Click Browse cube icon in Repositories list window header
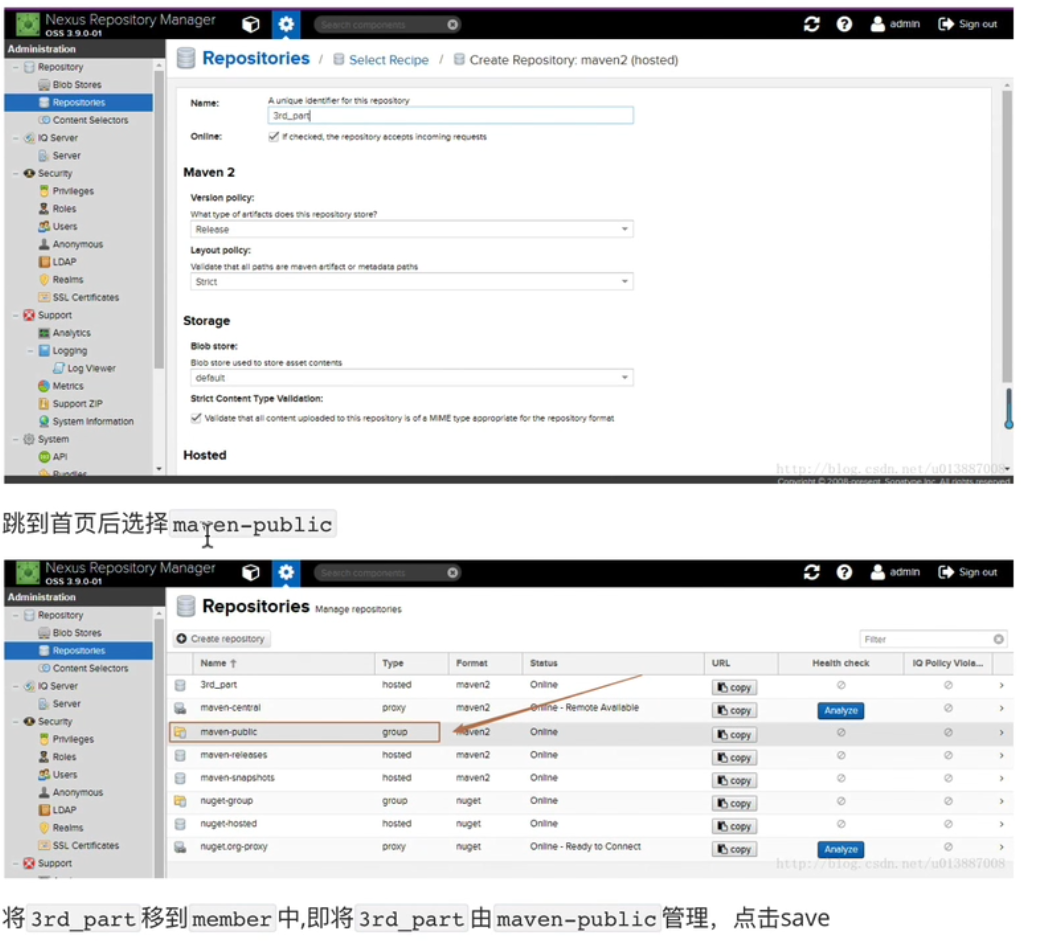 coord(251,573)
